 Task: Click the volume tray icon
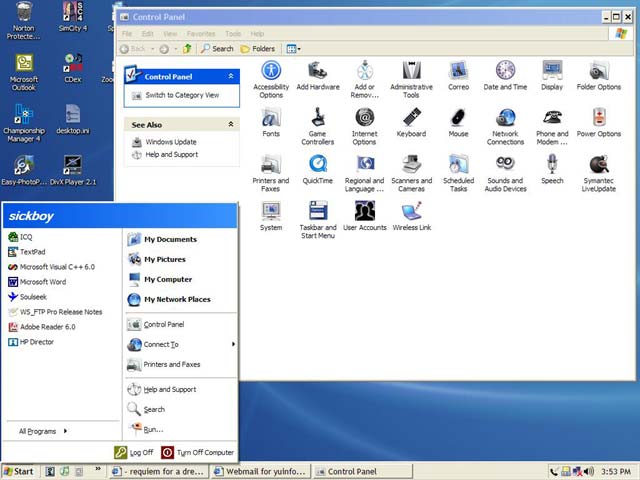click(x=588, y=472)
